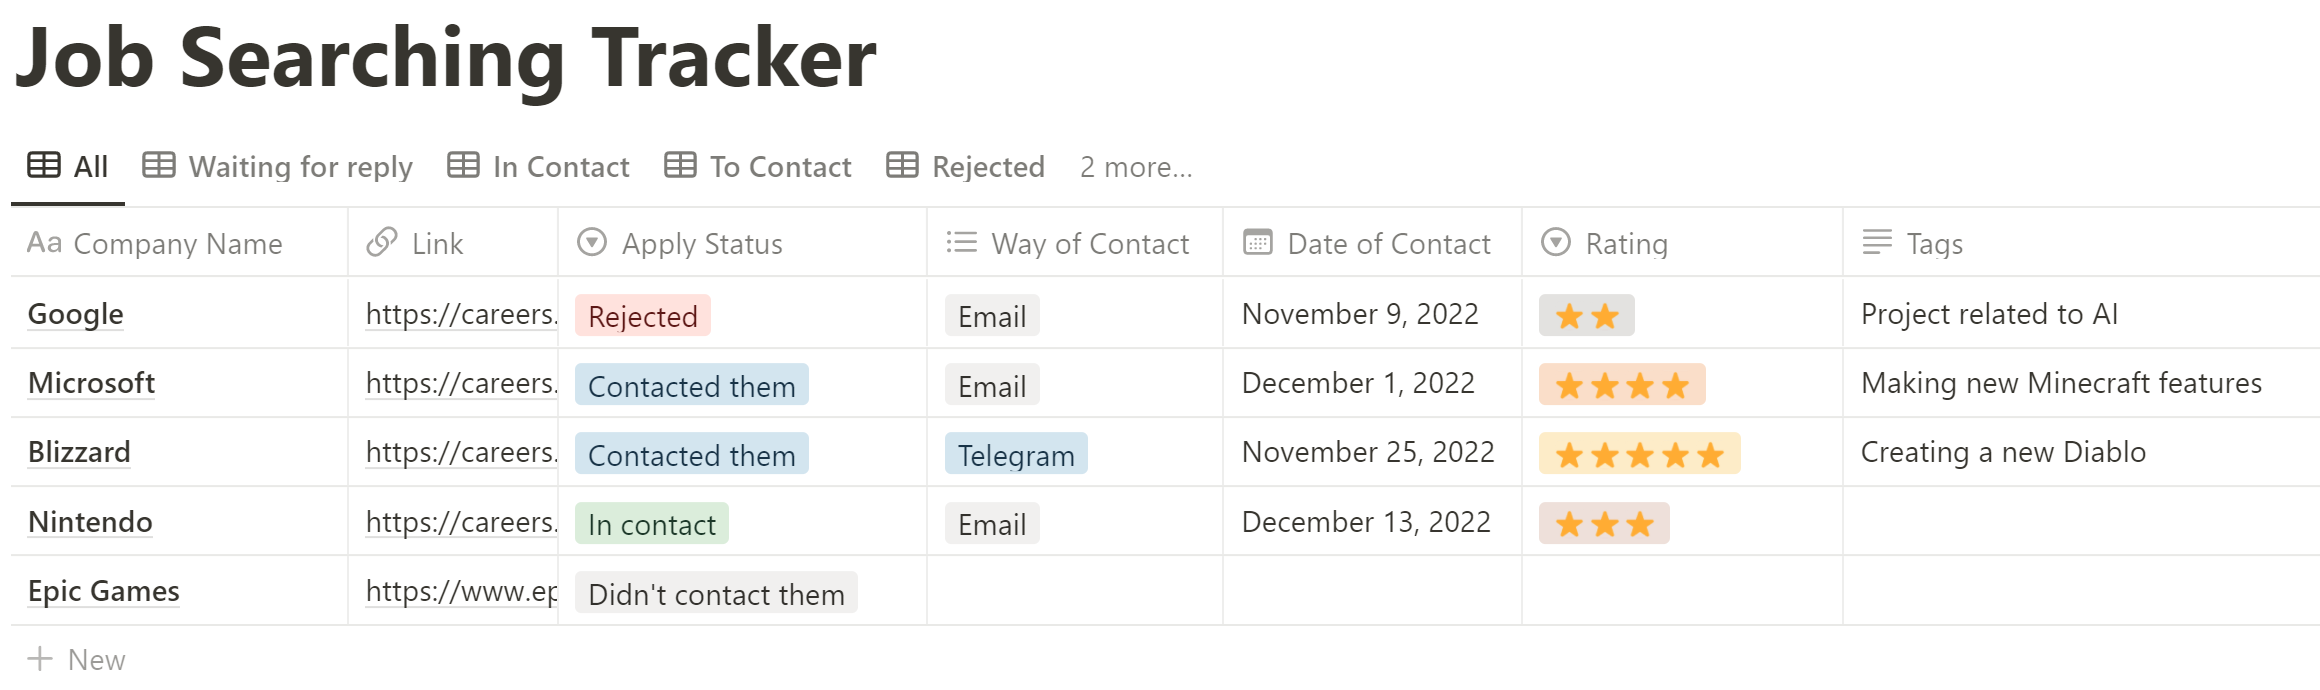Select Blizzard's five-star rating tag
Screen dimensions: 2320x690
click(x=1639, y=455)
